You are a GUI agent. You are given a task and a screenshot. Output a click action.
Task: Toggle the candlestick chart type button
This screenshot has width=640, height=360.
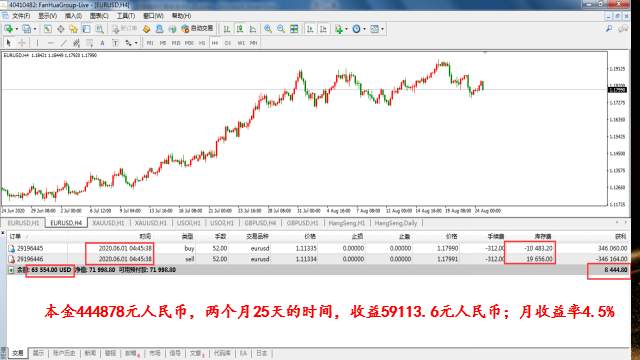[x=240, y=29]
